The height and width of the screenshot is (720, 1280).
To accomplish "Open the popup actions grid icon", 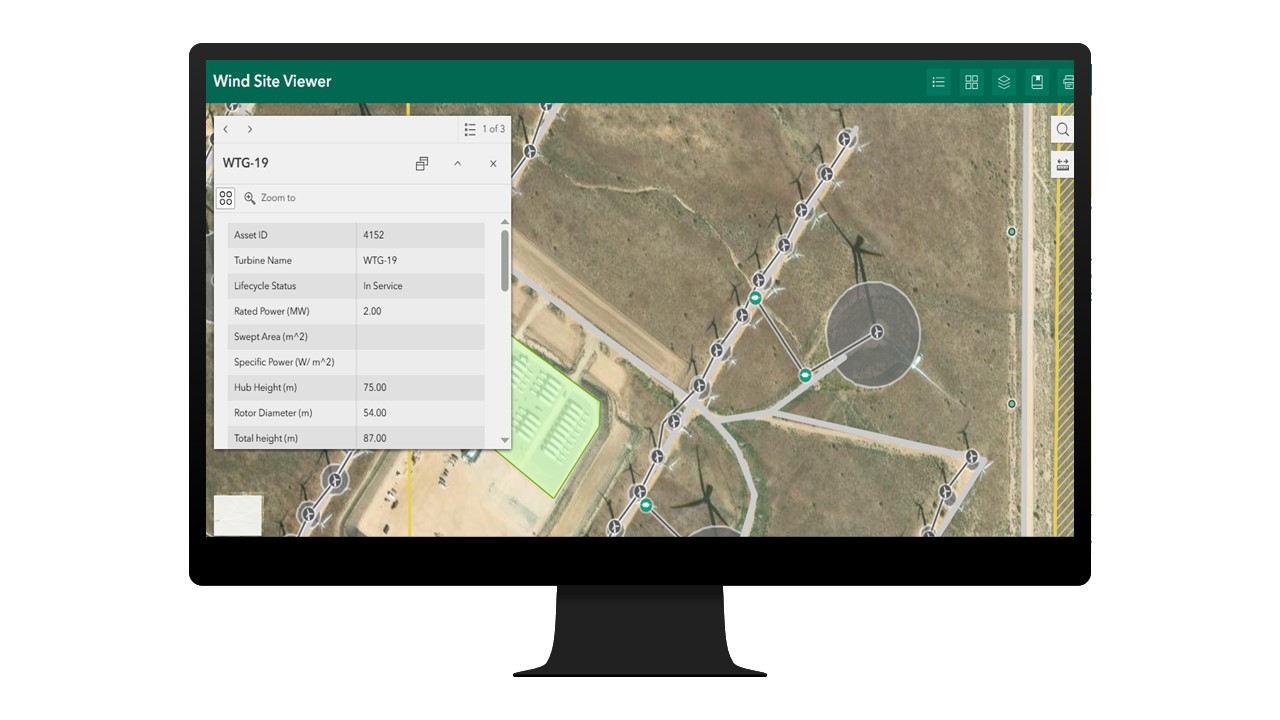I will (x=226, y=197).
